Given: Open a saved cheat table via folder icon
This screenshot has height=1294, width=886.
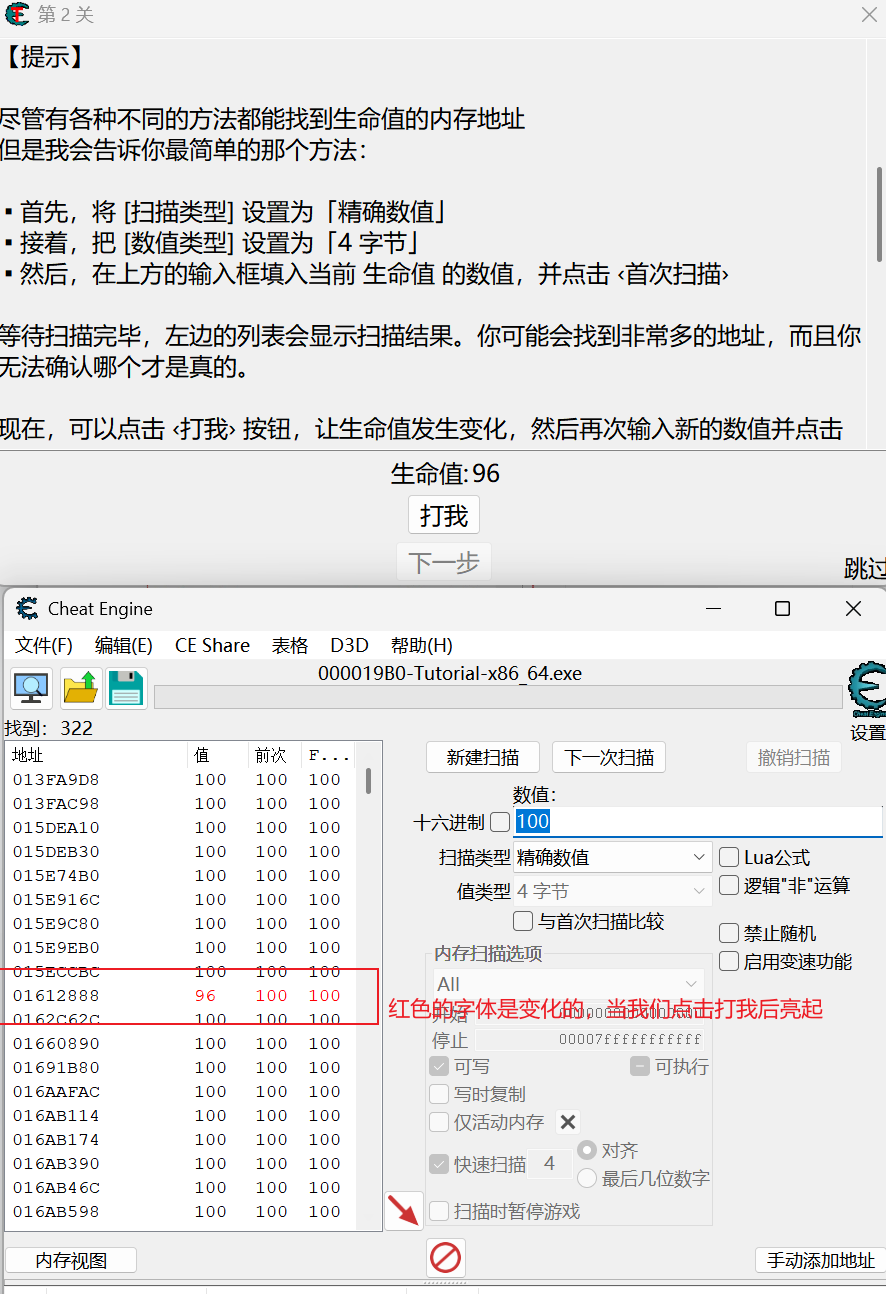Looking at the screenshot, I should pos(79,688).
